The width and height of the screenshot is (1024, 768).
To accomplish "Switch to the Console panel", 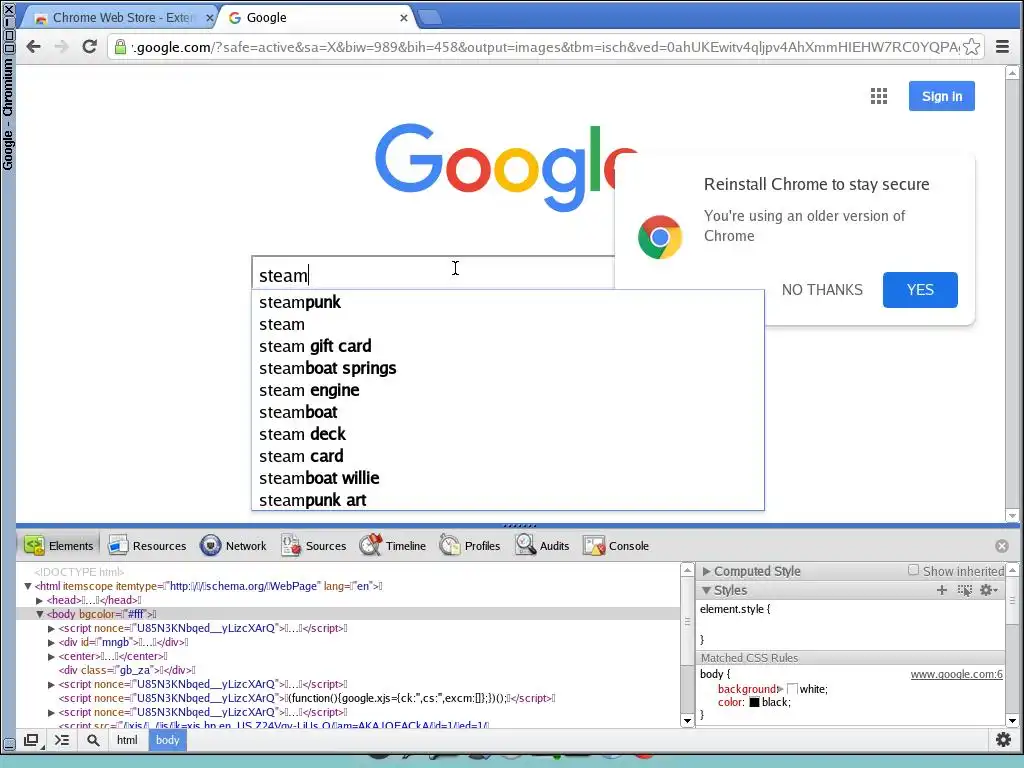I will pos(616,545).
